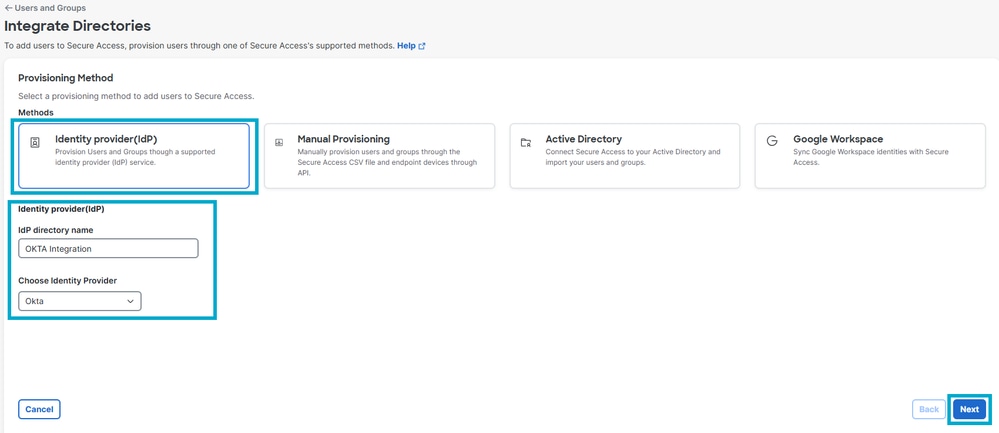This screenshot has height=433, width=999.
Task: Click the Manual Provisioning icon
Action: pyautogui.click(x=279, y=143)
